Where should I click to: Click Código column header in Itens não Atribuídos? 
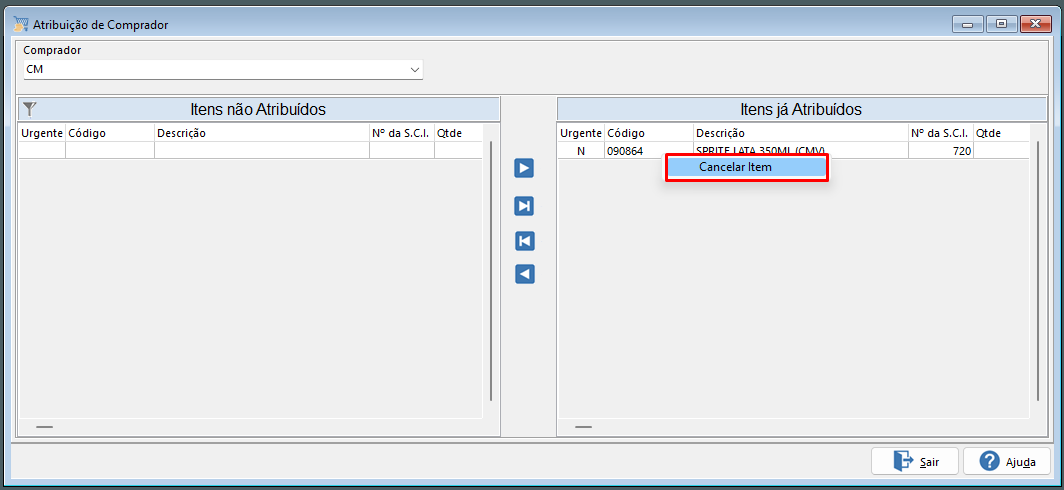coord(110,133)
